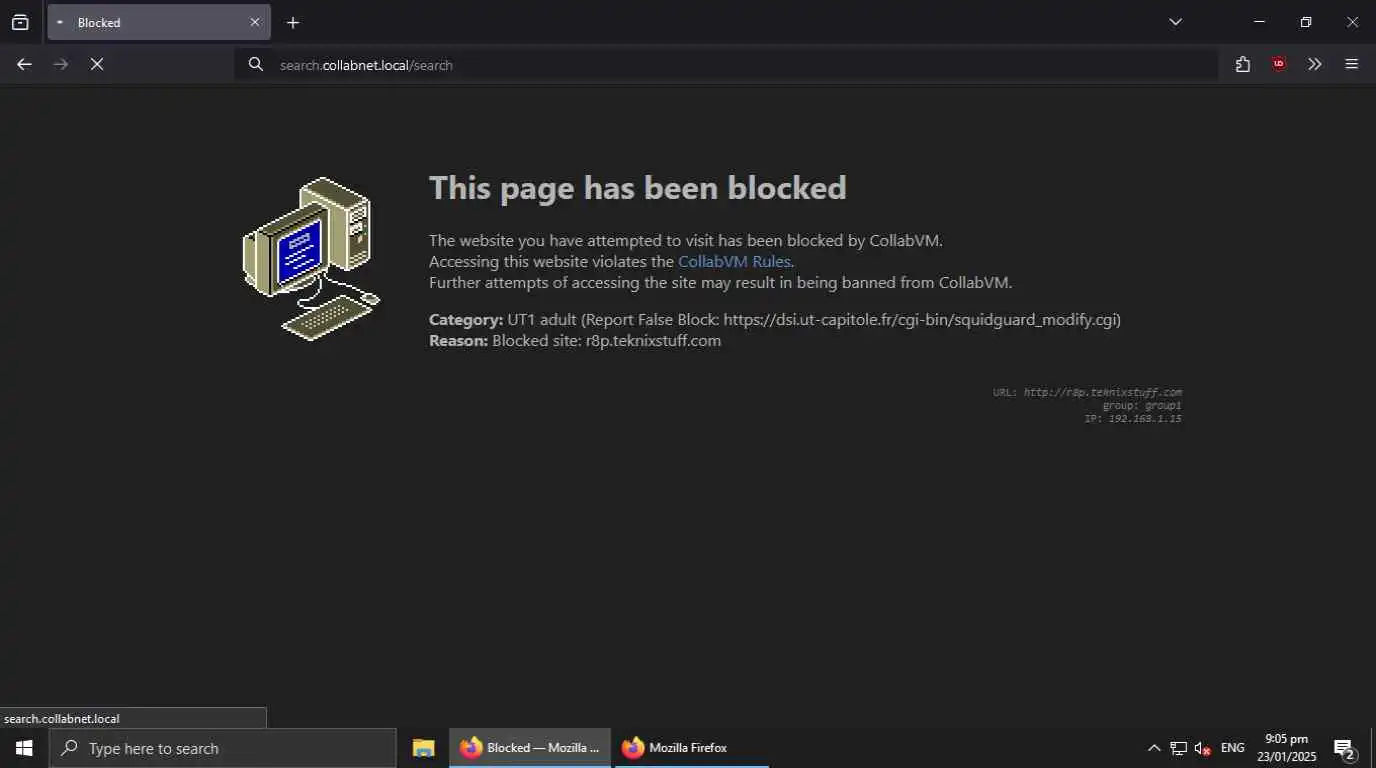The width and height of the screenshot is (1376, 768).
Task: Click the 'UT1 adult' category text line
Action: (x=775, y=319)
